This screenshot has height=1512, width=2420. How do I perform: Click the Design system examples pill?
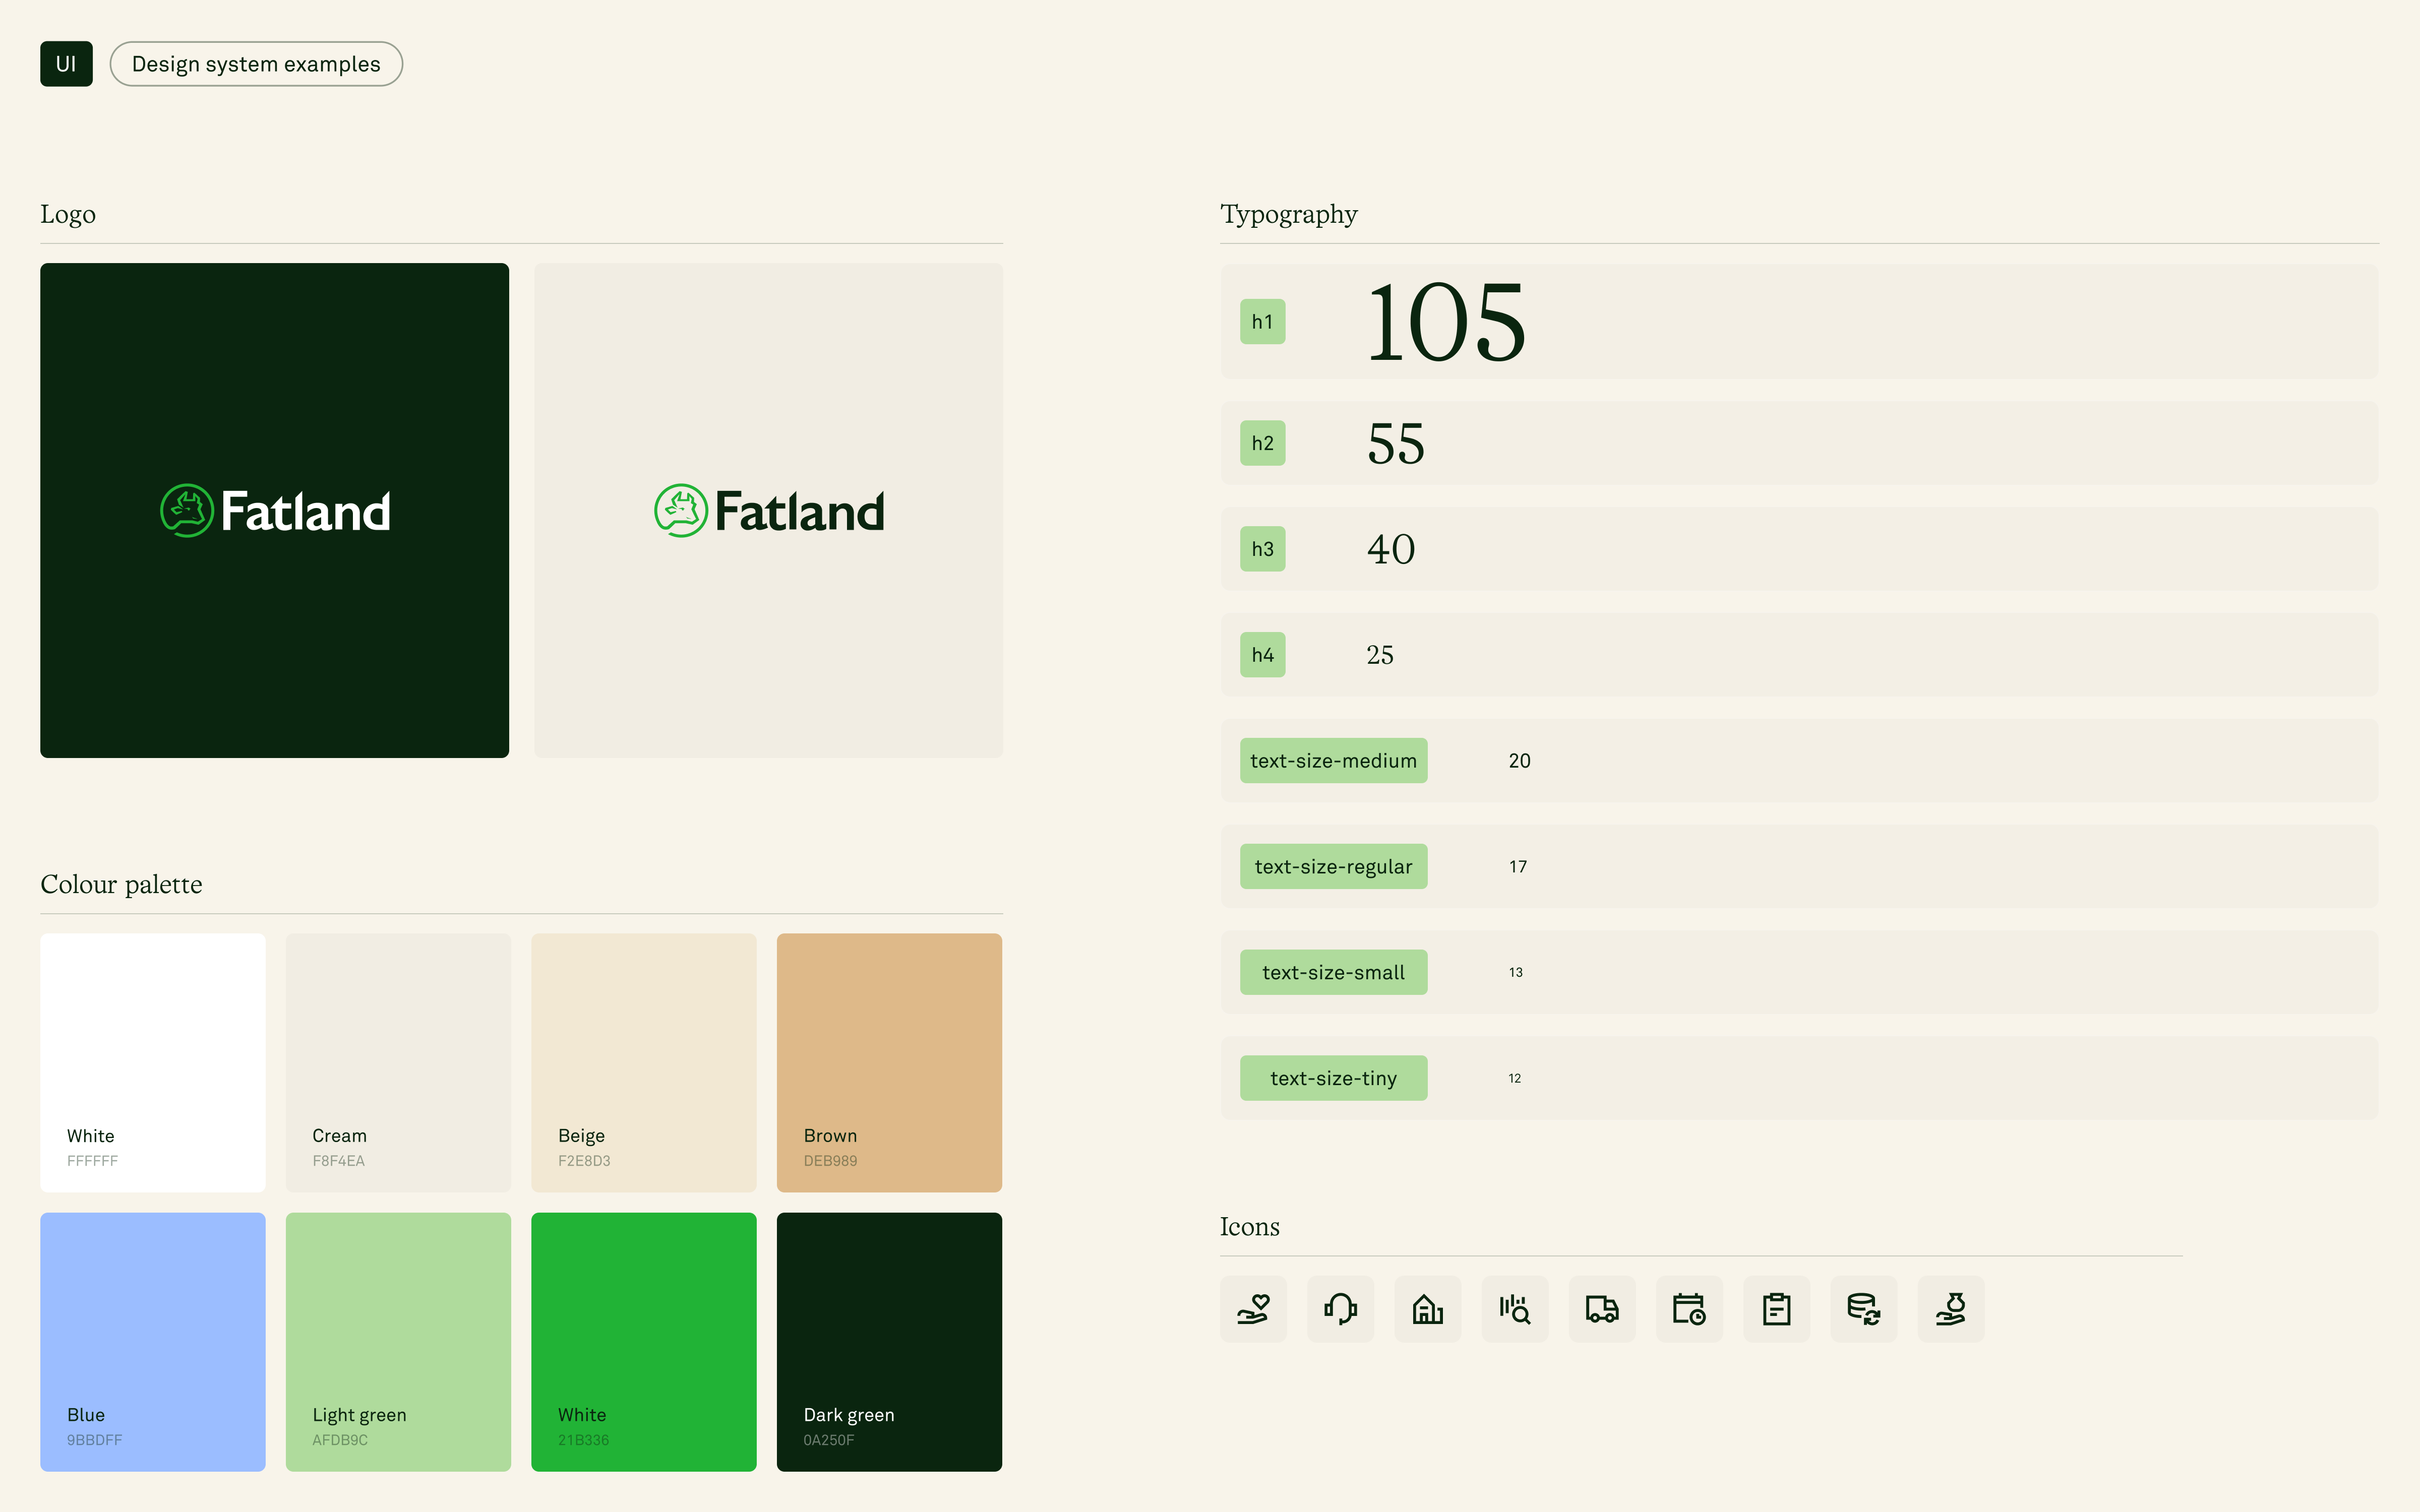[256, 64]
